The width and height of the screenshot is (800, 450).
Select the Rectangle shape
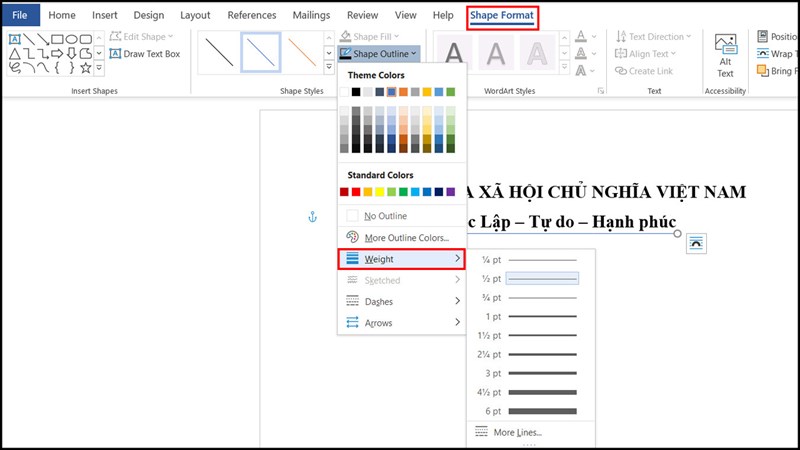(x=57, y=39)
